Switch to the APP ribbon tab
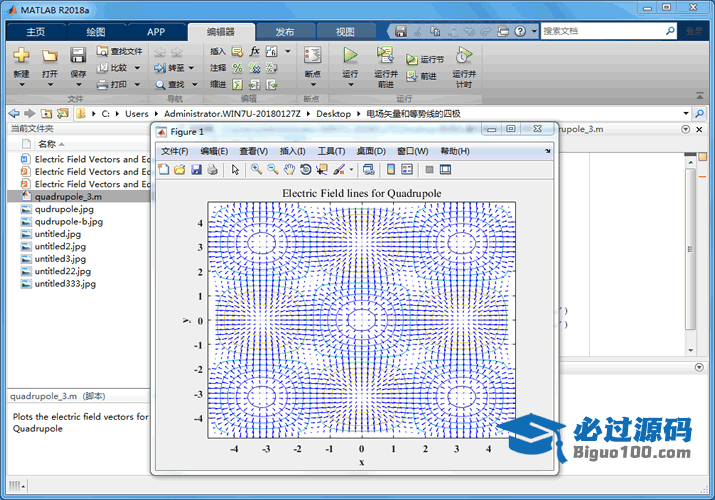715x500 pixels. [156, 32]
